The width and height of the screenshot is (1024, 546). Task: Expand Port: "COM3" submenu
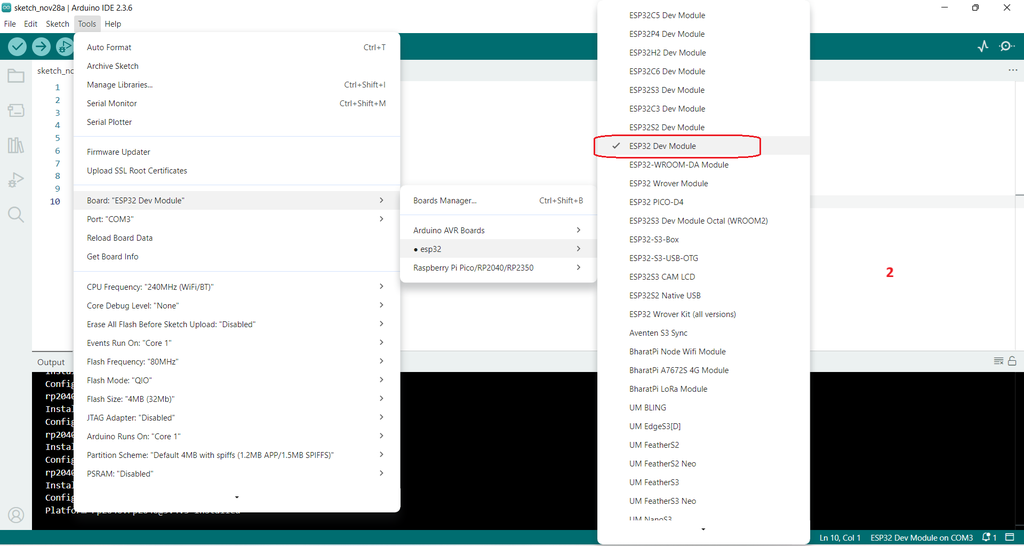click(x=236, y=219)
